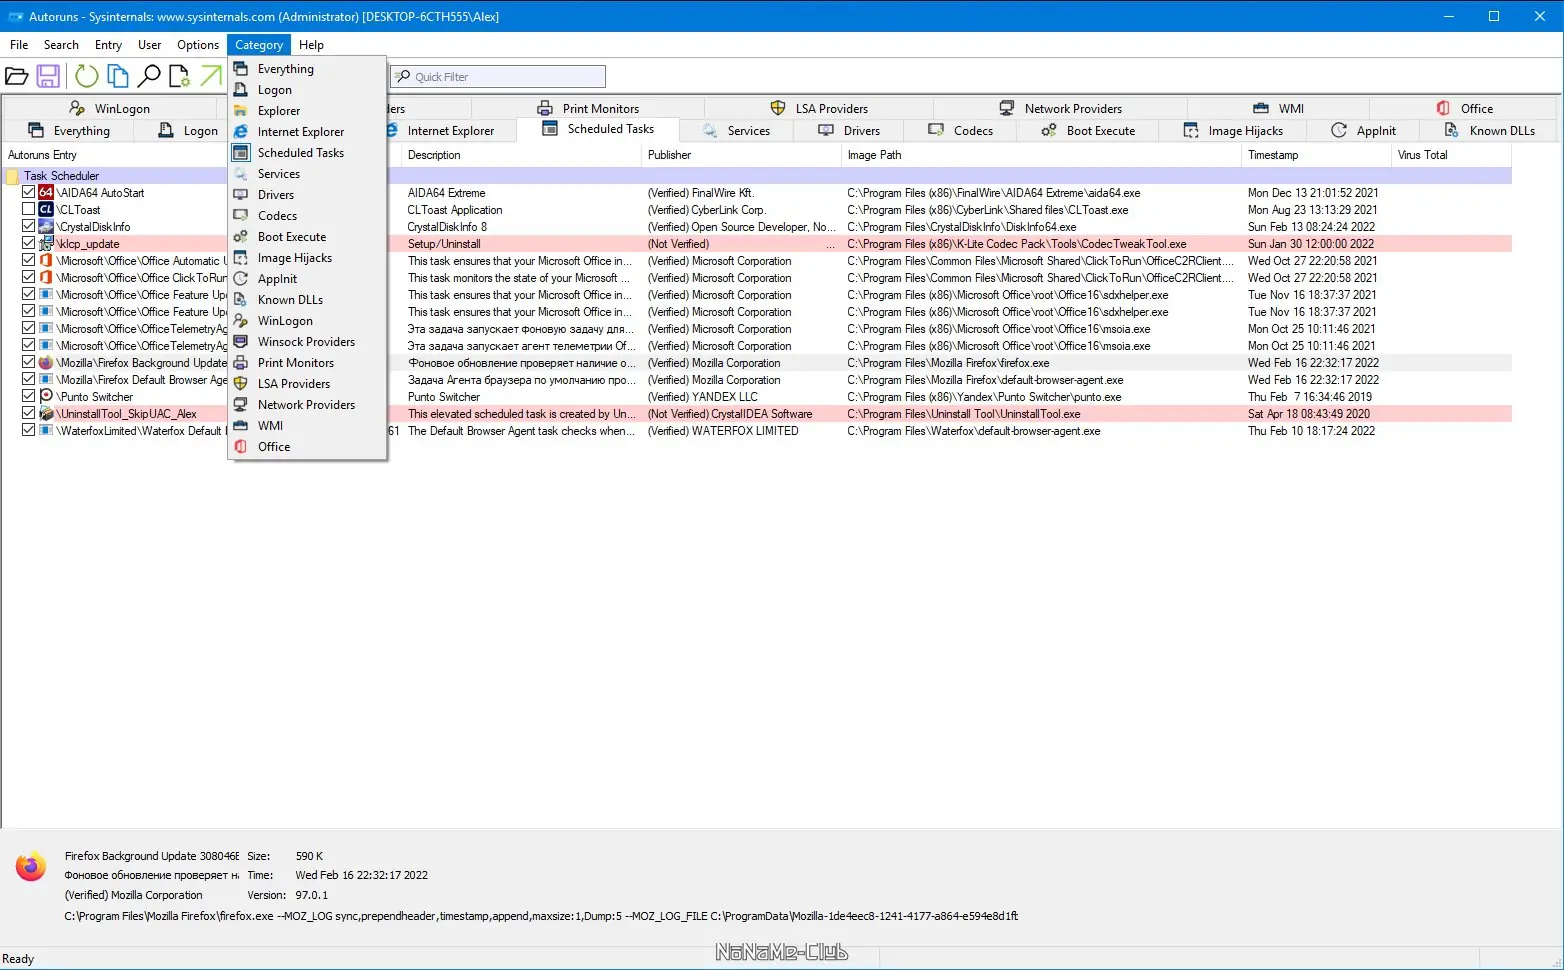Open the Drivers tab
The height and width of the screenshot is (970, 1564).
click(849, 131)
